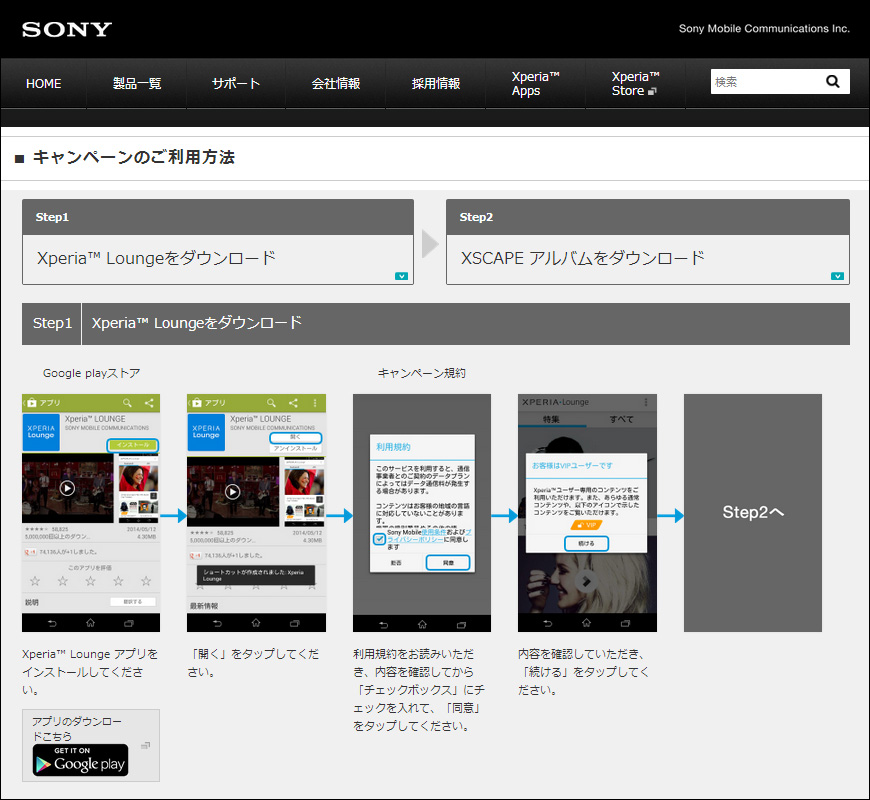Expand Step2 XSCAPE album download box arrow
Viewport: 870px width, 800px height.
coord(837,276)
